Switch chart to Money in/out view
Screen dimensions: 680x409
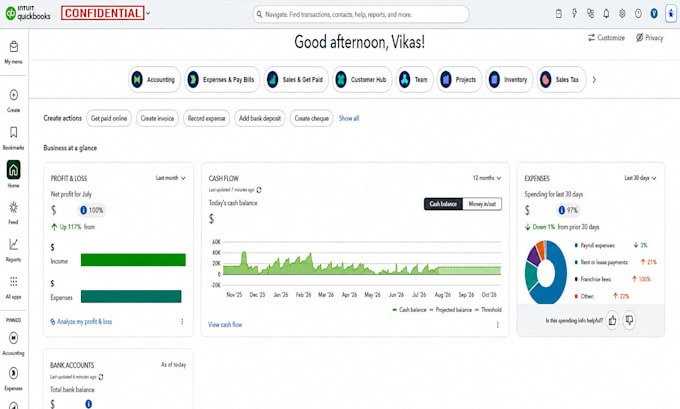click(x=482, y=204)
